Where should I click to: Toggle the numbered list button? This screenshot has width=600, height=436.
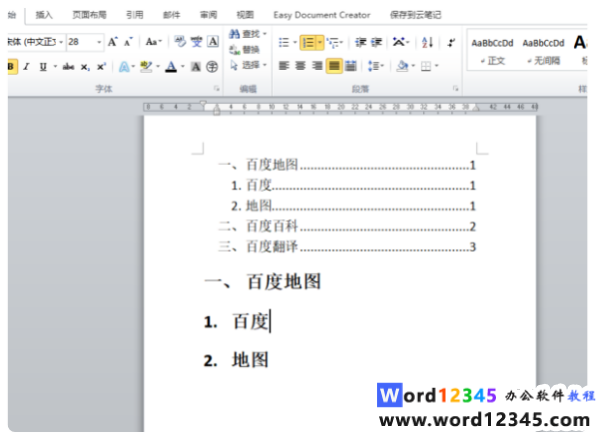308,42
